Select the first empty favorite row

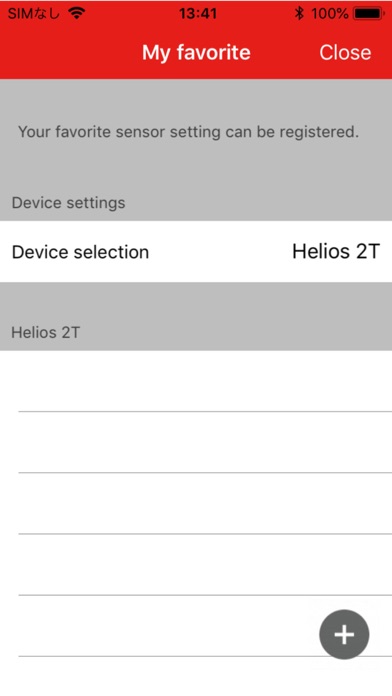coord(196,381)
